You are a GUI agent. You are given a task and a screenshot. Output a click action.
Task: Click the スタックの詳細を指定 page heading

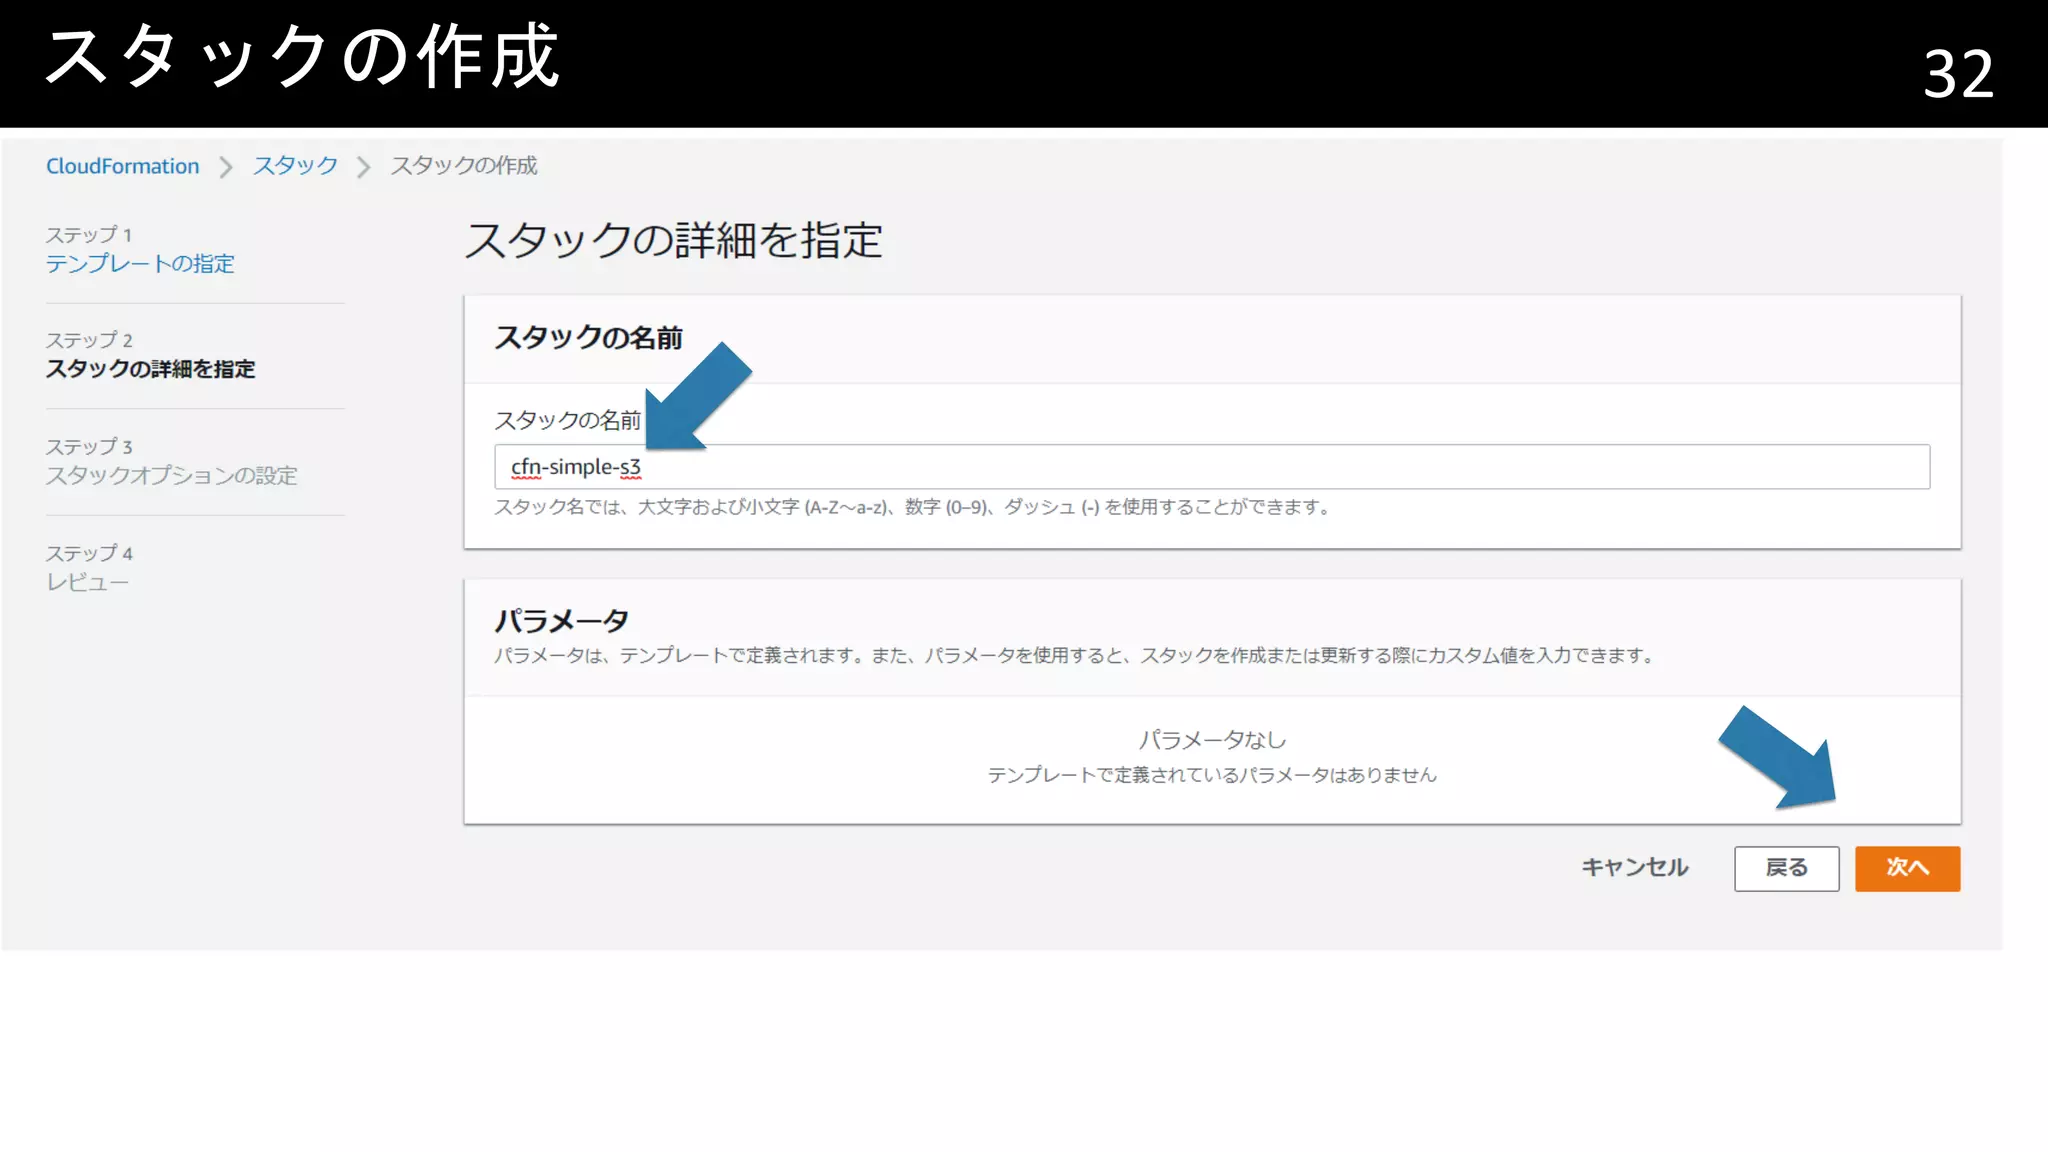[x=674, y=241]
